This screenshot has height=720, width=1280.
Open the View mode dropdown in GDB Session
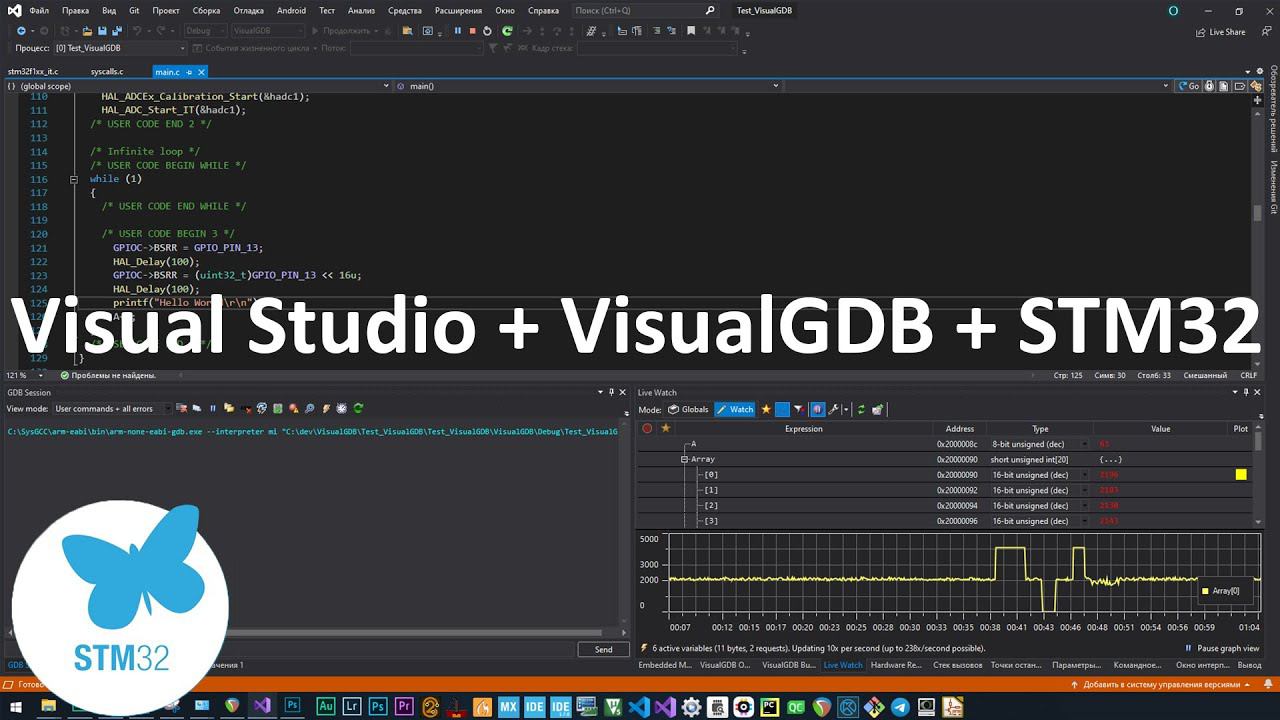tap(111, 408)
